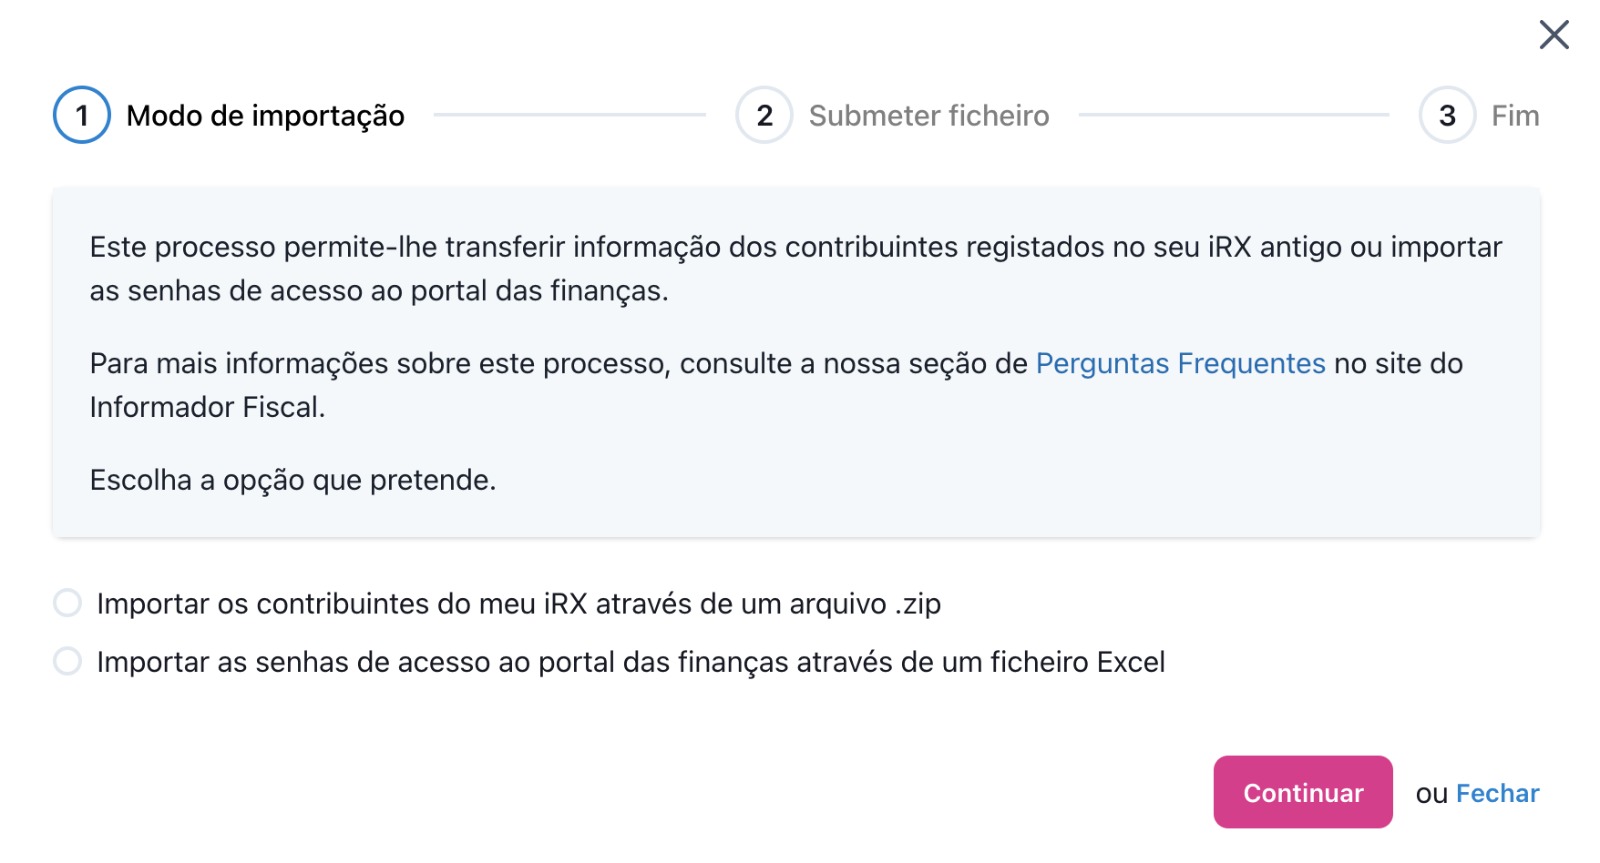Viewport: 1600px width, 863px height.
Task: Click the progress line between steps 2 and 3
Action: [x=1234, y=115]
